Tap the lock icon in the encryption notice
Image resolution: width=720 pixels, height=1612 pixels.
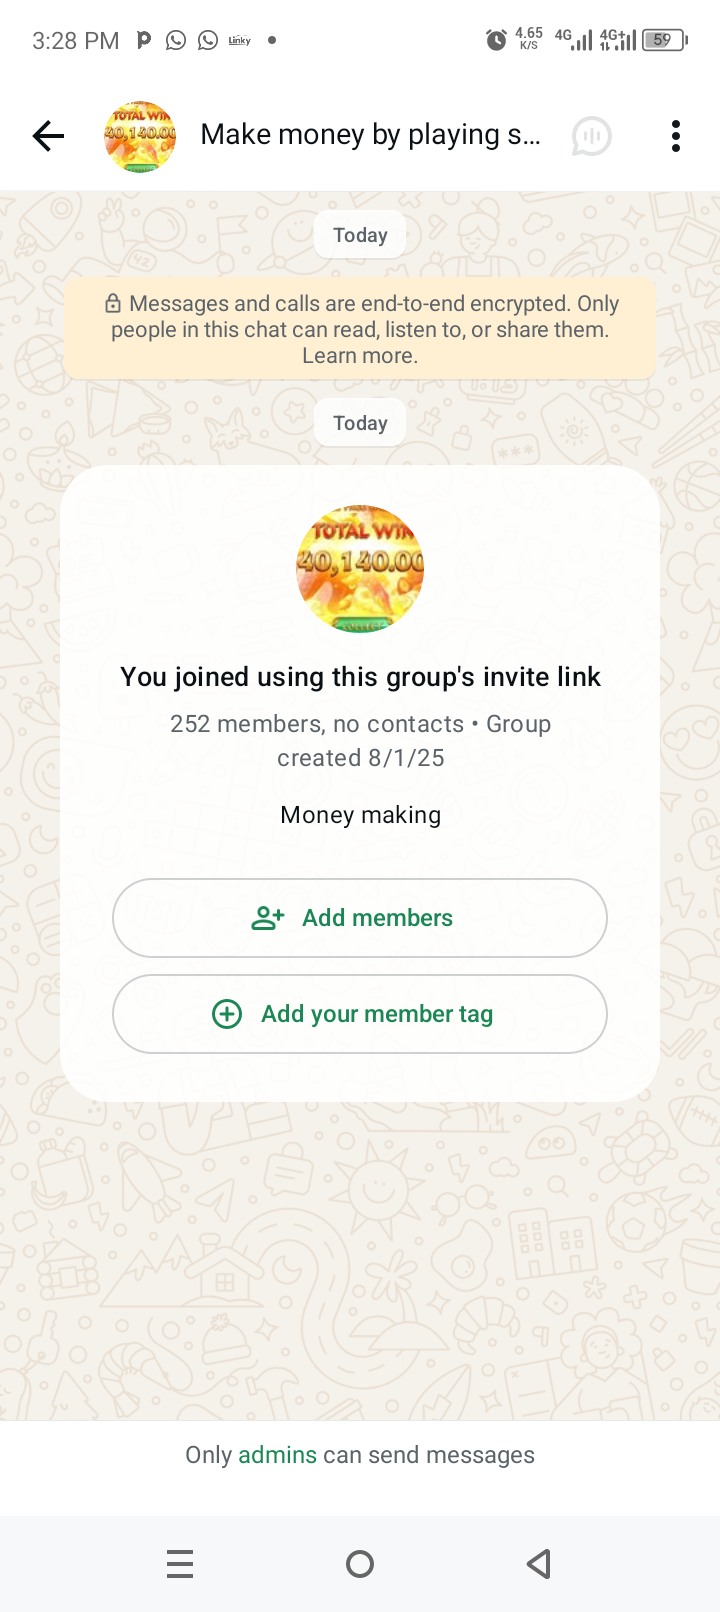113,304
